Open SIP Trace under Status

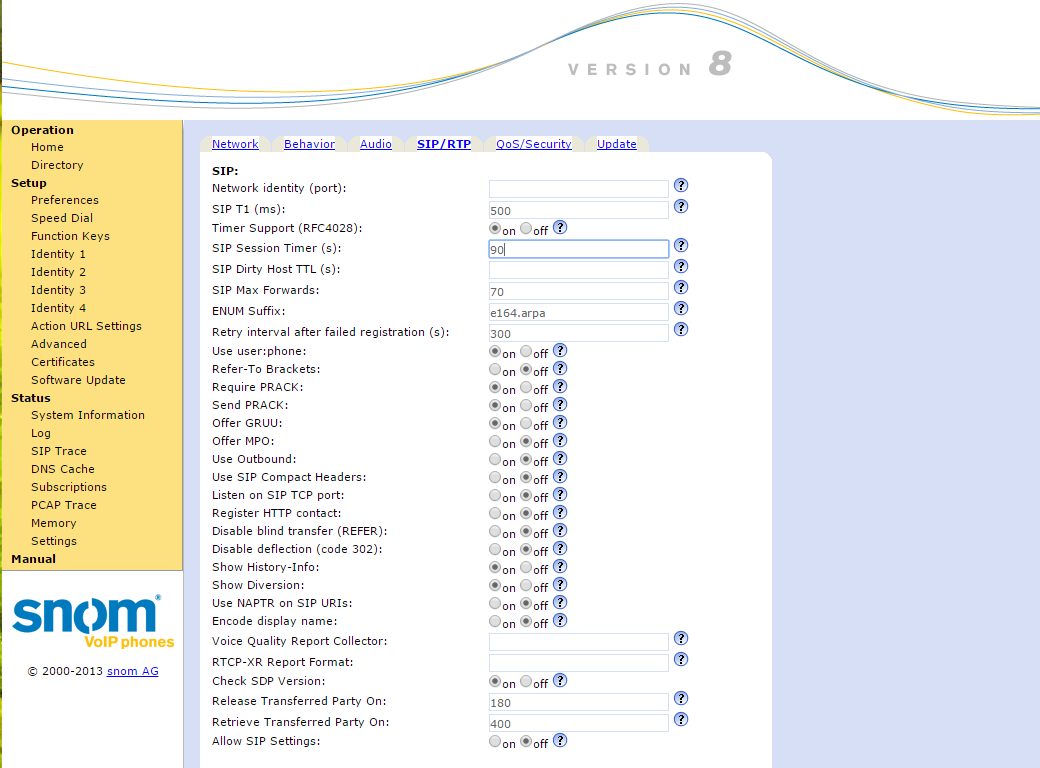58,451
